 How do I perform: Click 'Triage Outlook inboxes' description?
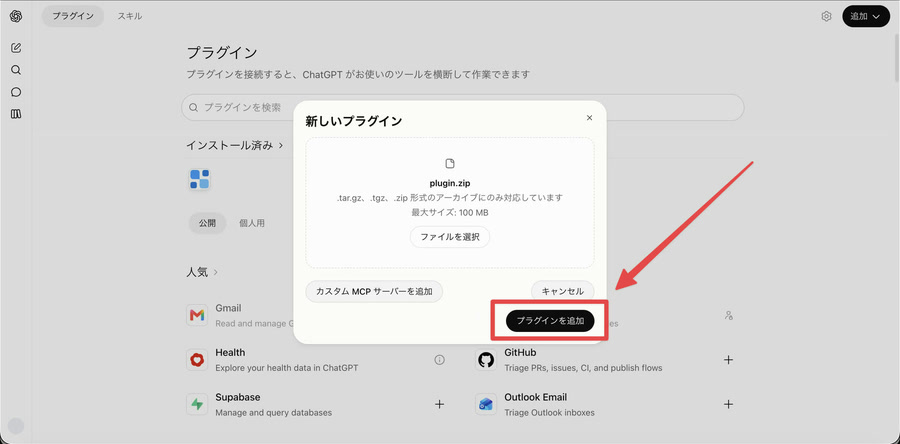[549, 412]
